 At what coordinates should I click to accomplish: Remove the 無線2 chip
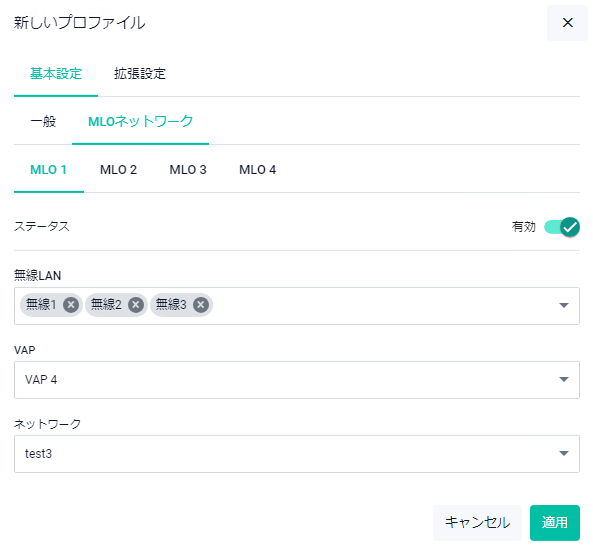click(136, 304)
